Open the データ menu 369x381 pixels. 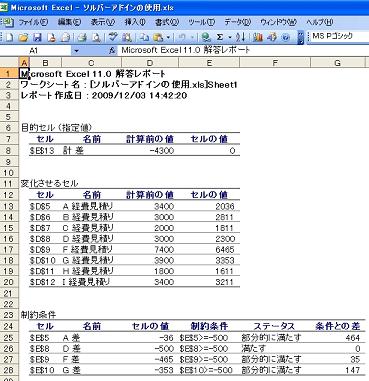pyautogui.click(x=237, y=22)
